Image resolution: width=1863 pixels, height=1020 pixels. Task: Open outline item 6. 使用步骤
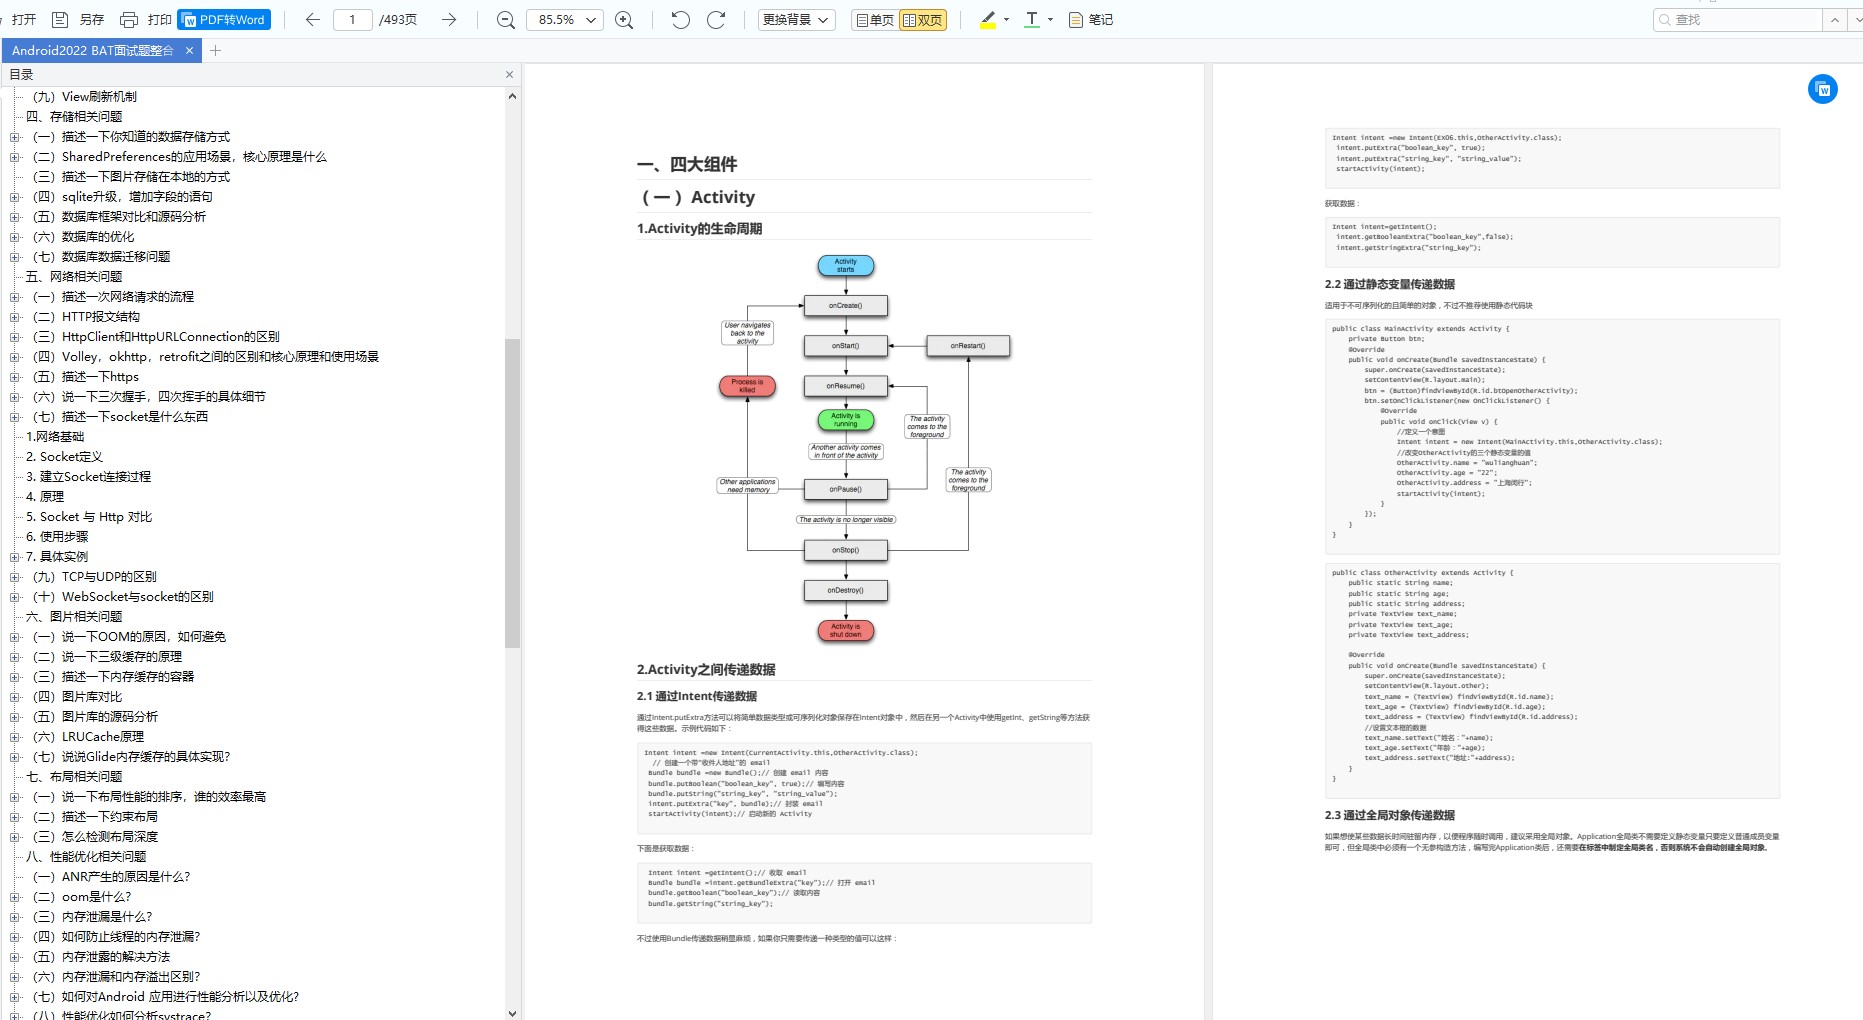pos(57,537)
